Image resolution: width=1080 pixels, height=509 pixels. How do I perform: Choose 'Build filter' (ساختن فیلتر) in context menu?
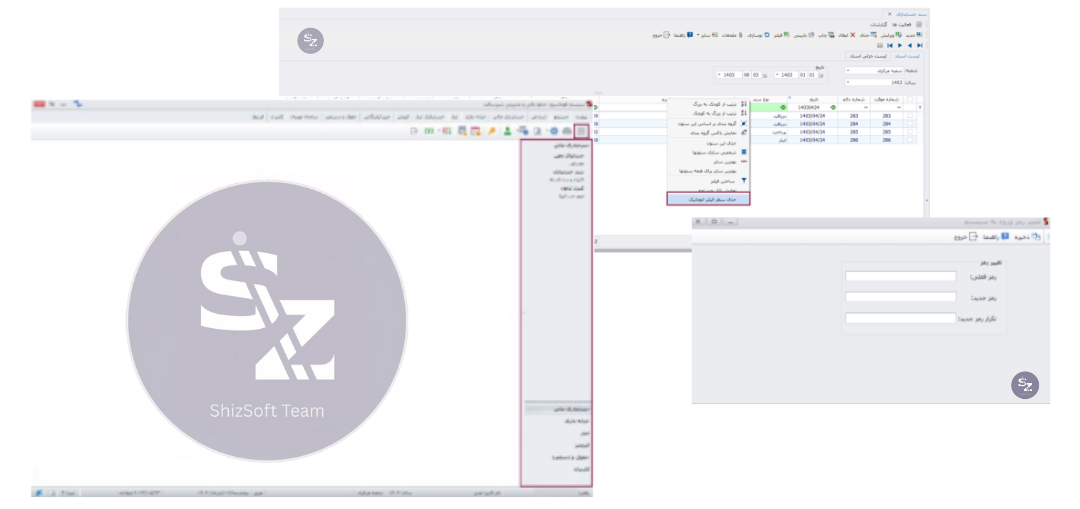(709, 181)
